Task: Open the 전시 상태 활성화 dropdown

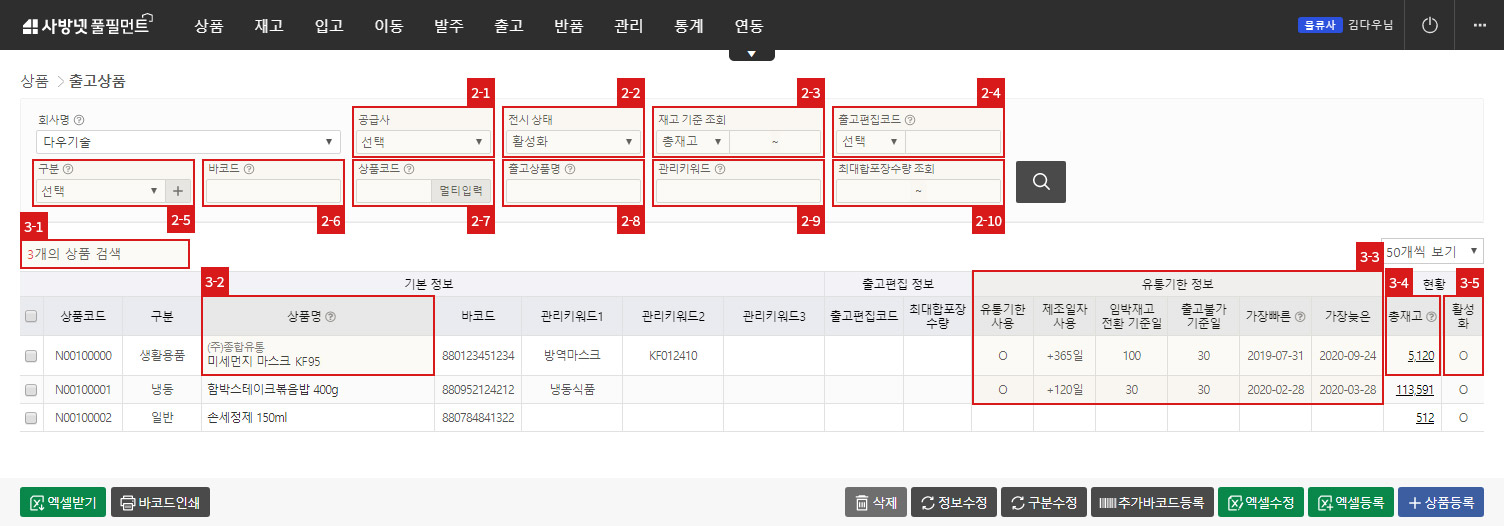Action: [573, 142]
